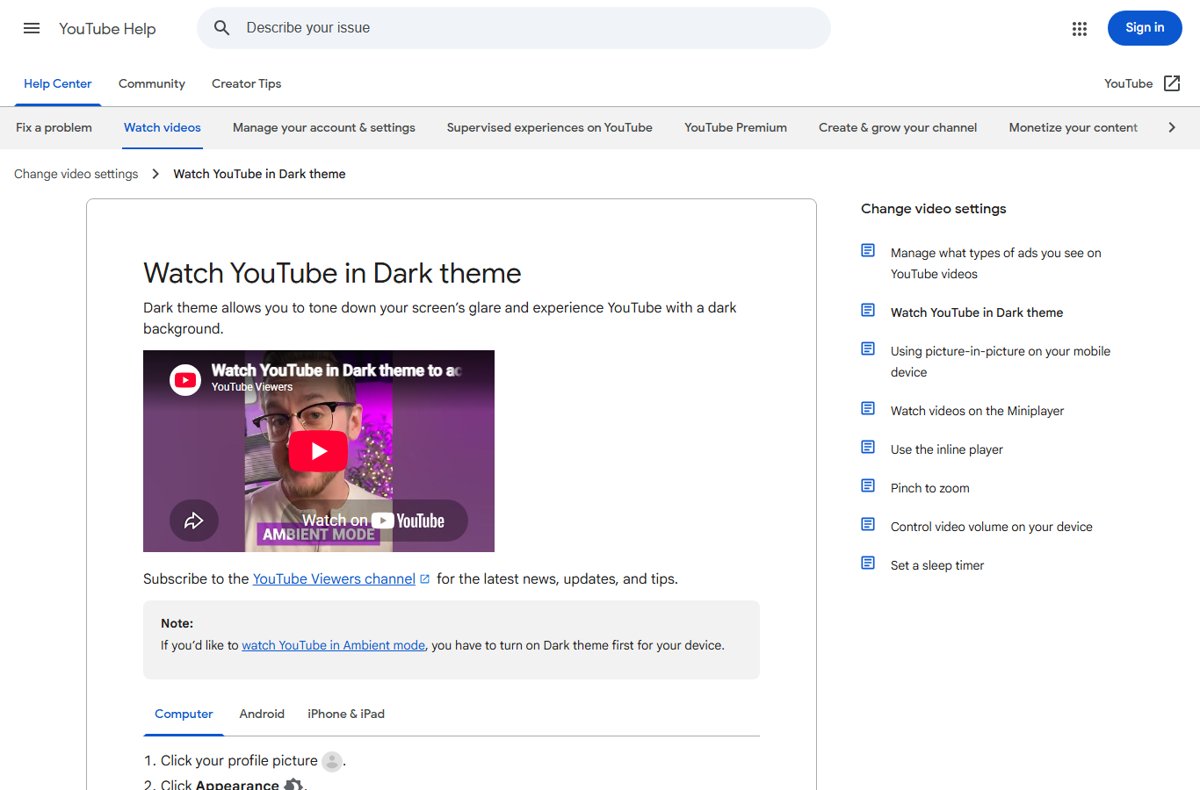Viewport: 1200px width, 790px height.
Task: Click the YouTube external link icon
Action: 1172,84
